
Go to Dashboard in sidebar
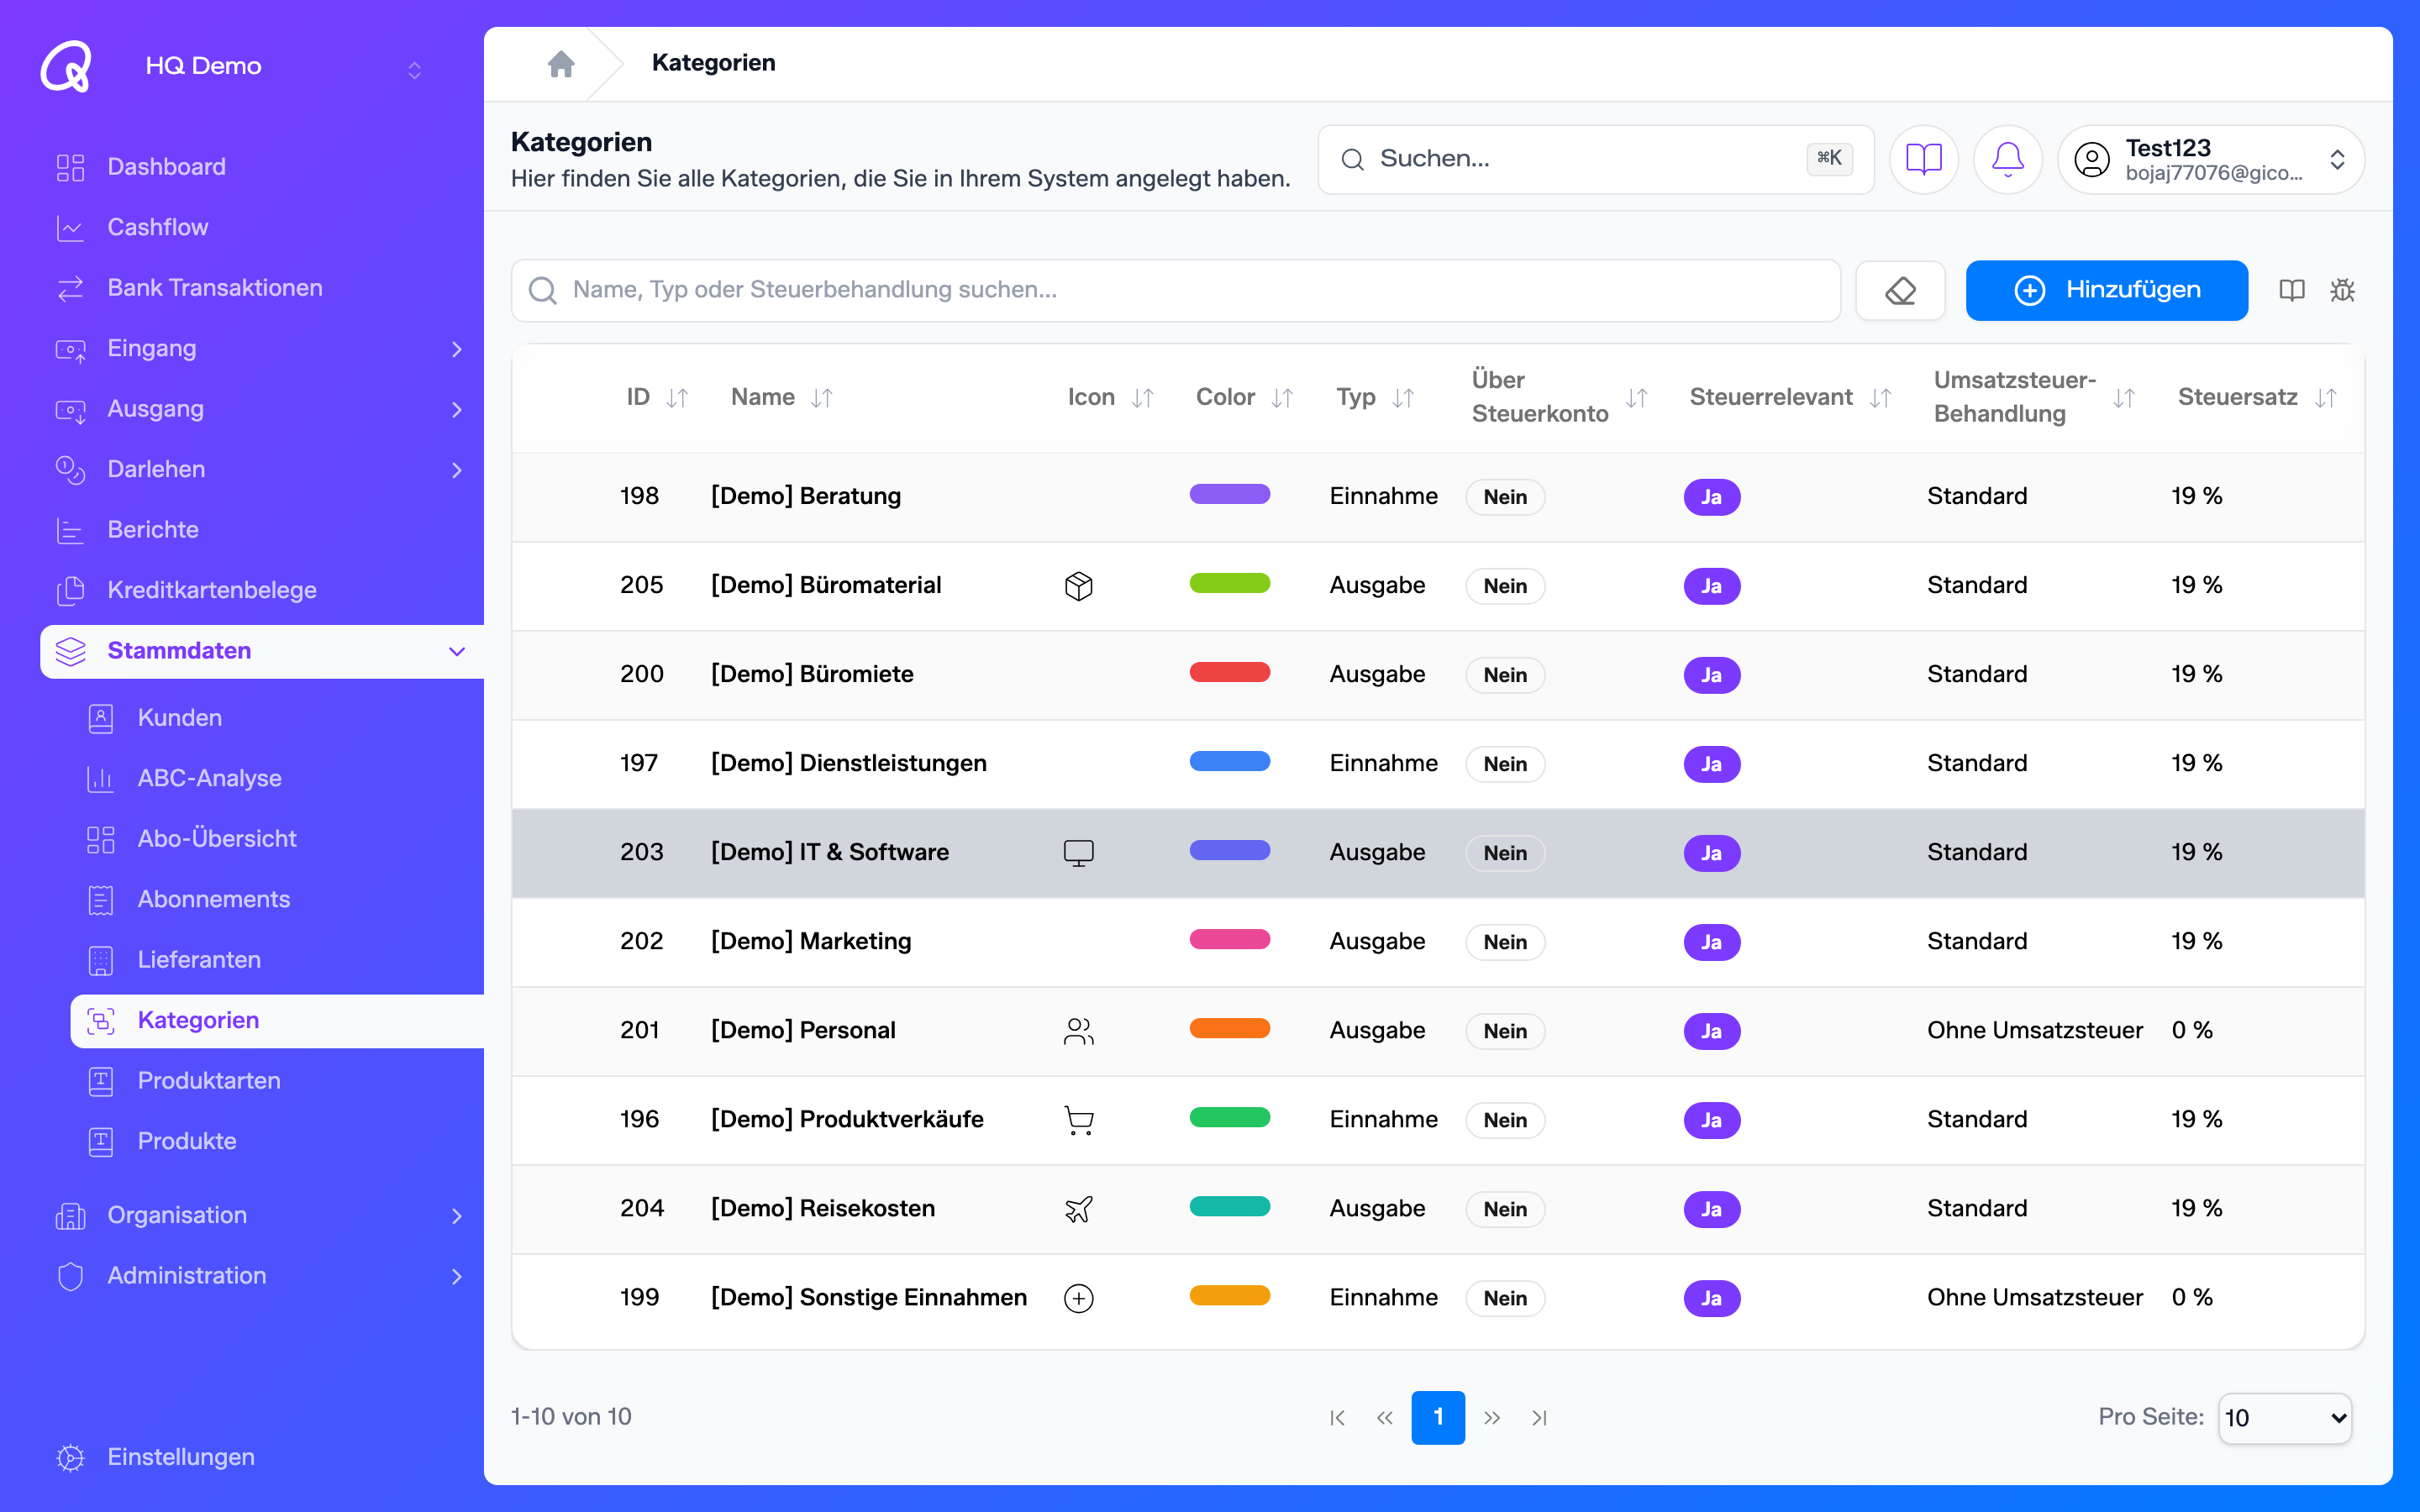pos(262,167)
